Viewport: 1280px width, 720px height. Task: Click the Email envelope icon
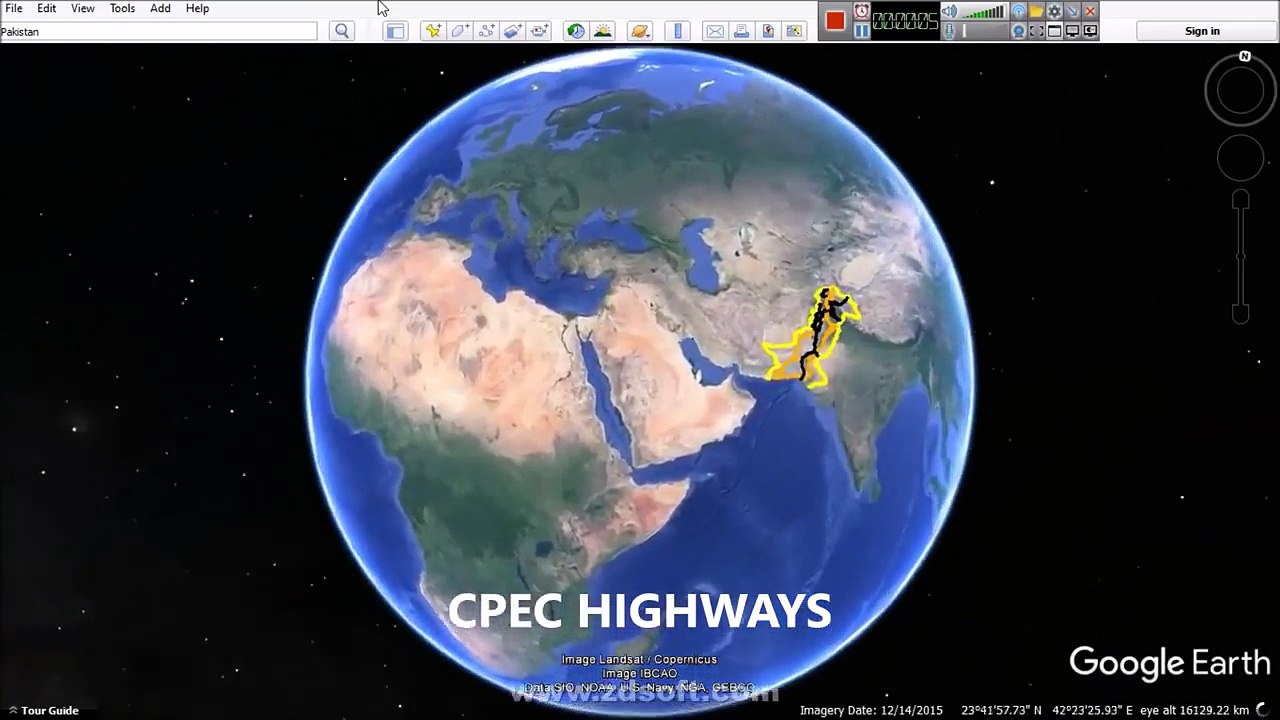715,31
